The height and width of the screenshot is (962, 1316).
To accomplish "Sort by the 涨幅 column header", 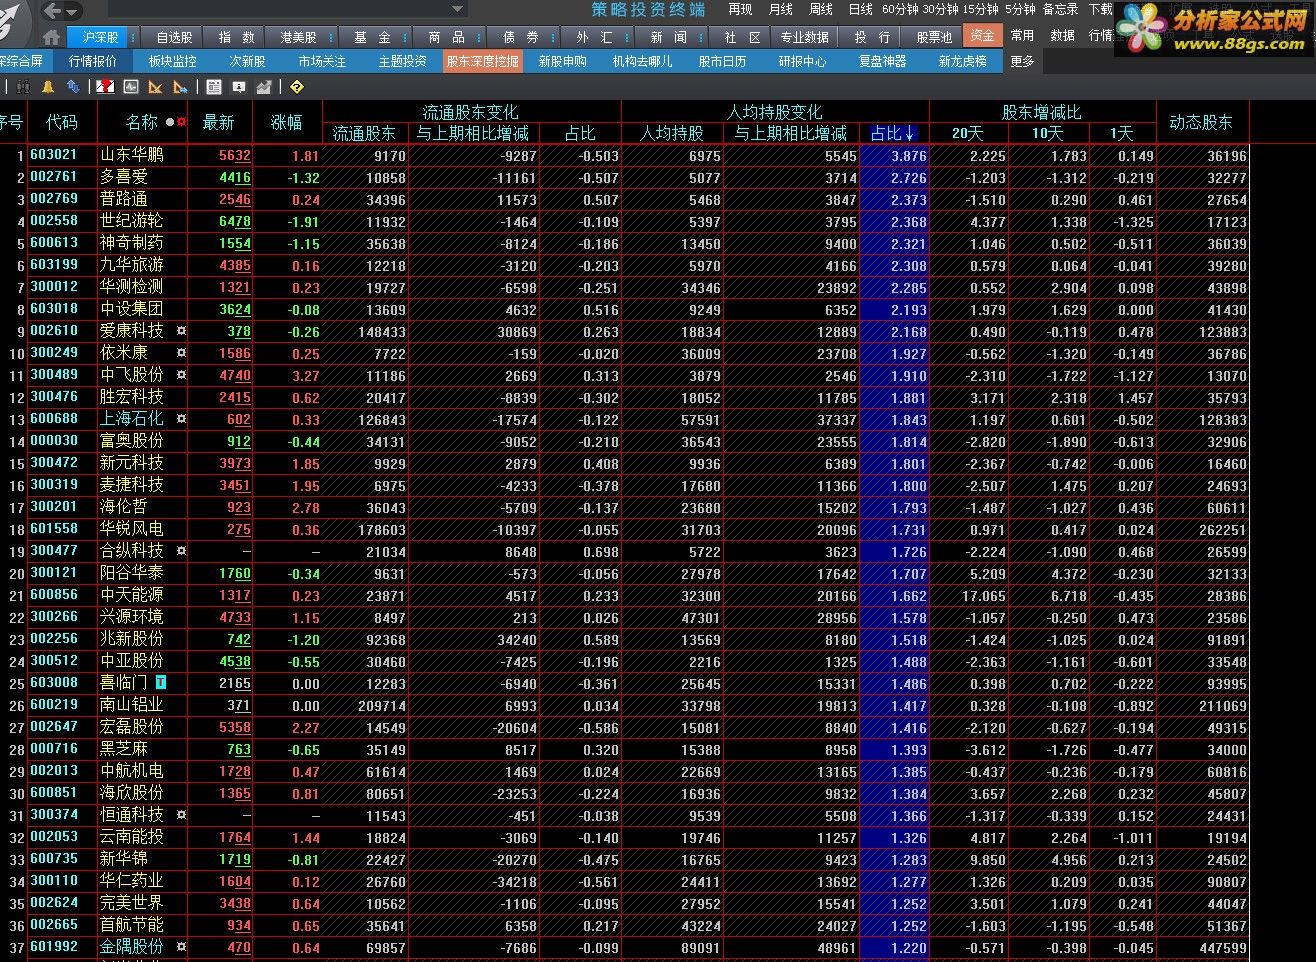I will [x=287, y=122].
